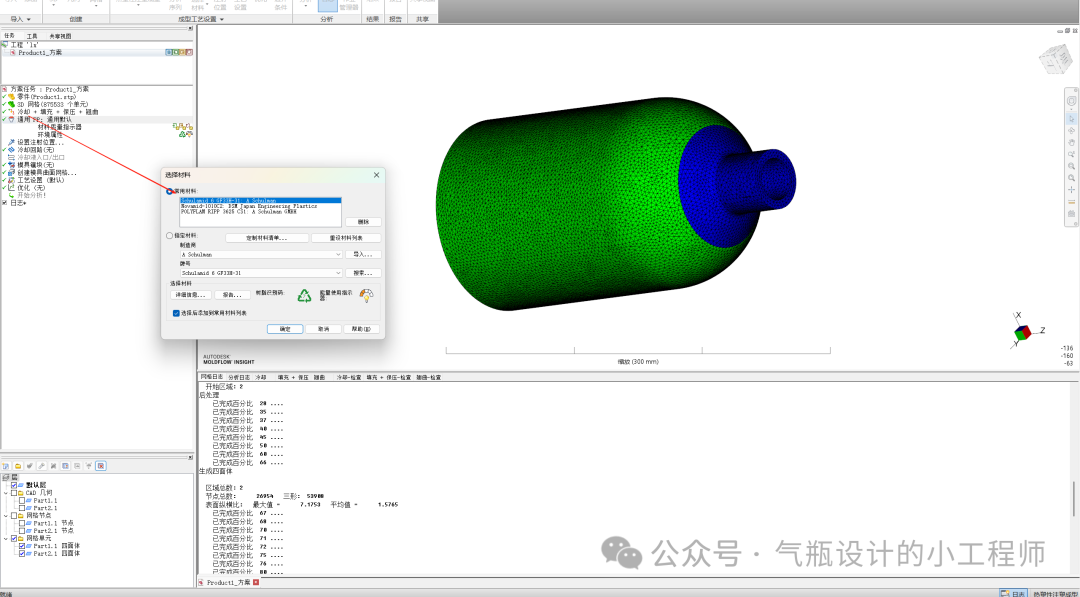Close the layer panel with its small X
Viewport: 1080px width, 597px height.
(190, 457)
